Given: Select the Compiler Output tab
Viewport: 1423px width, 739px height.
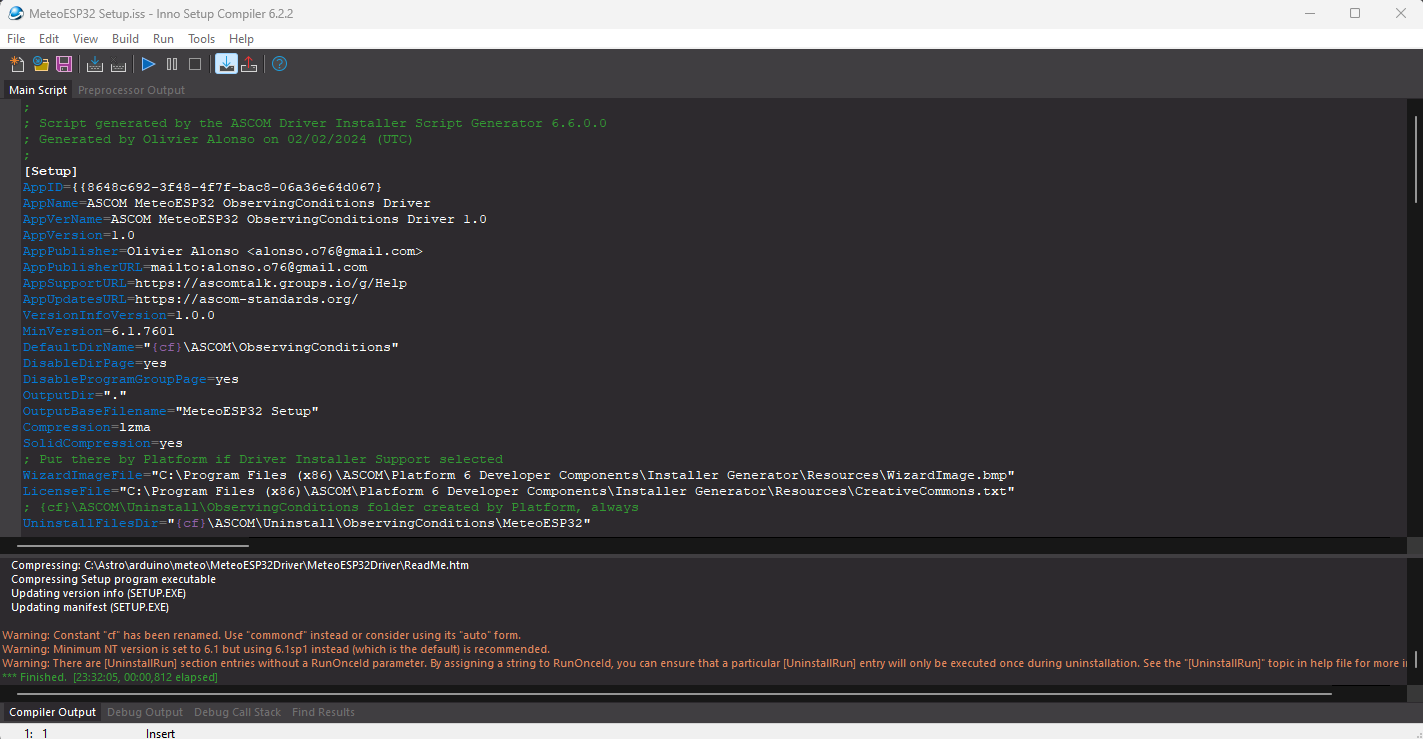Looking at the screenshot, I should [52, 712].
